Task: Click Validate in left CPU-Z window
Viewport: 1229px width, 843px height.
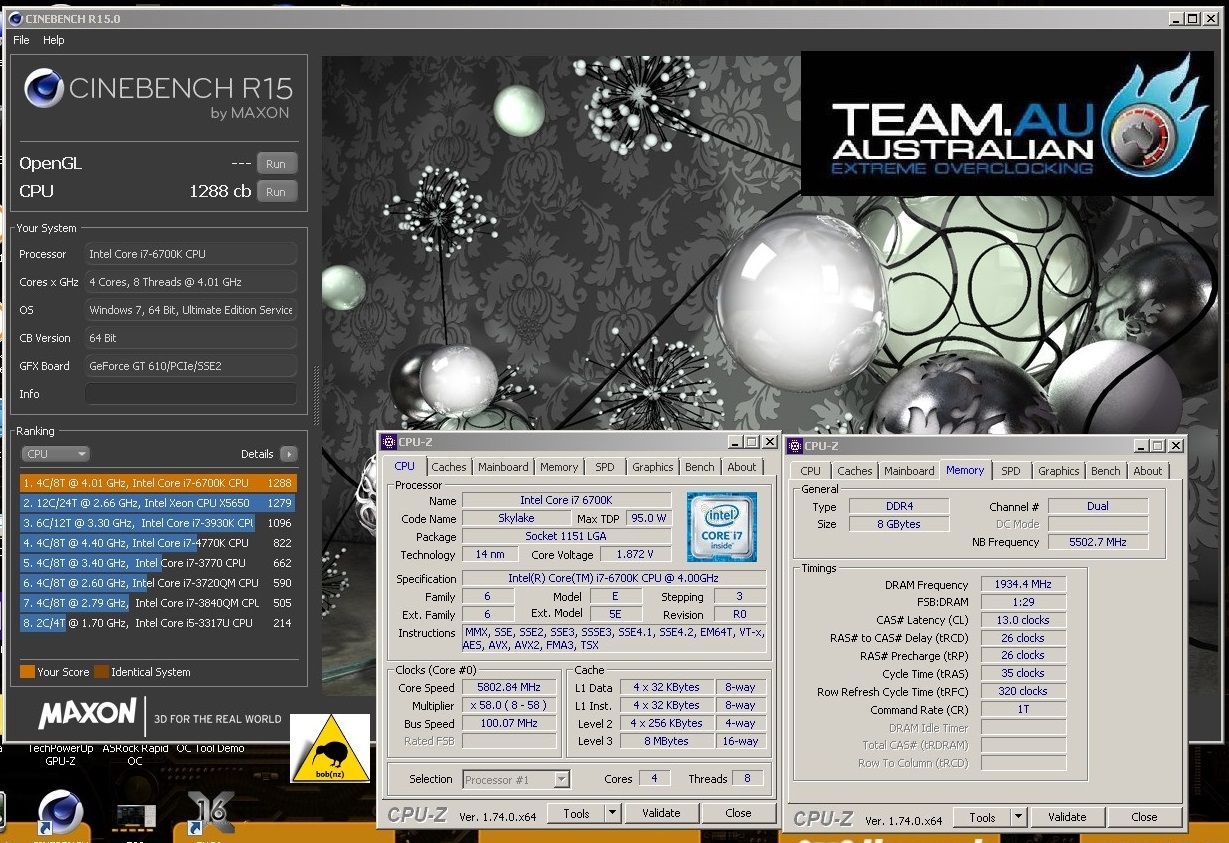Action: [661, 814]
